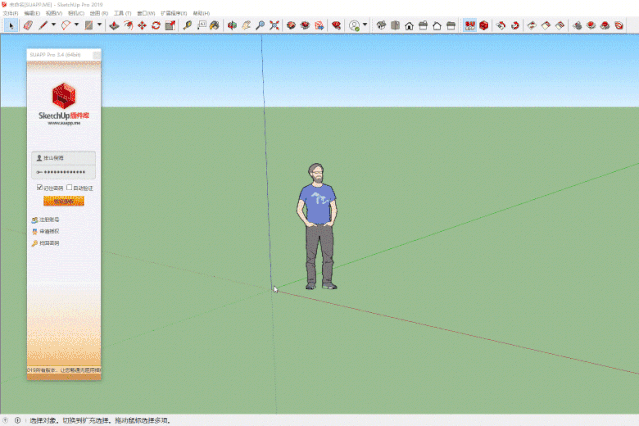The image size is (639, 426).
Task: Open the Arc tool dropdown arrow
Action: [76, 25]
